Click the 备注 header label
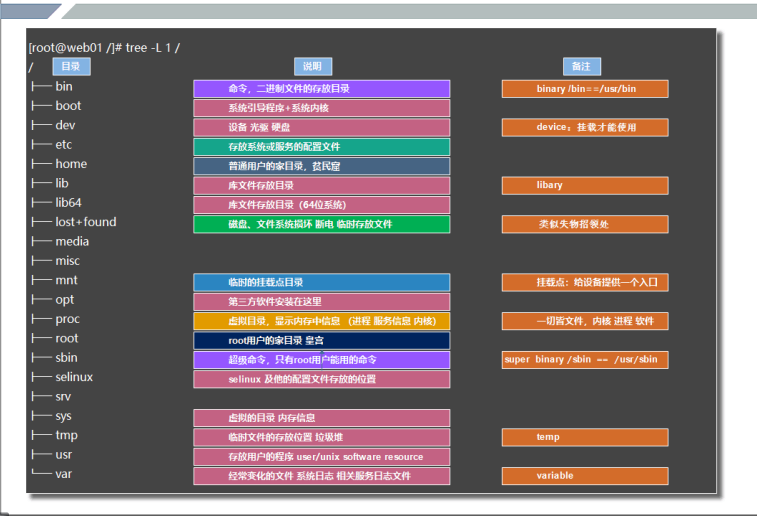Image resolution: width=757 pixels, height=516 pixels. 582,67
